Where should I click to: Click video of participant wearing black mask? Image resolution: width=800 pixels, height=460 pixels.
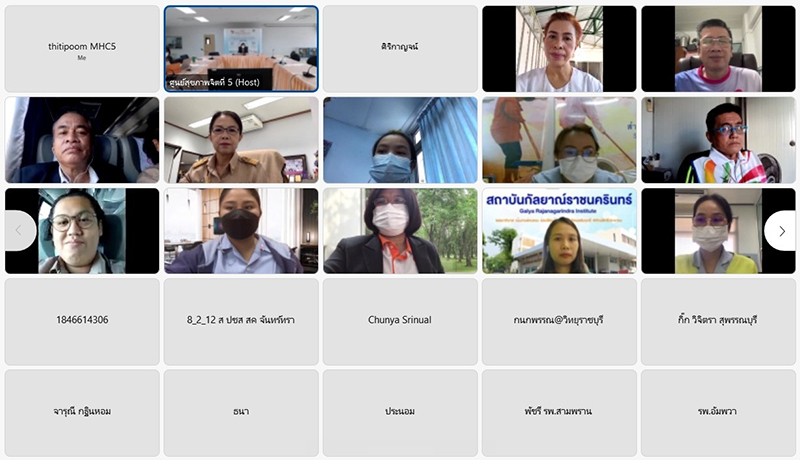point(241,231)
